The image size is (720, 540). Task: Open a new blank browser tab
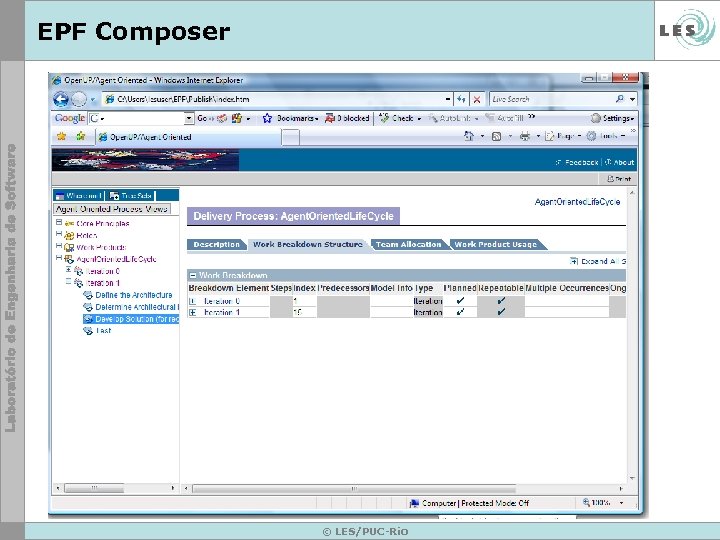tap(290, 137)
